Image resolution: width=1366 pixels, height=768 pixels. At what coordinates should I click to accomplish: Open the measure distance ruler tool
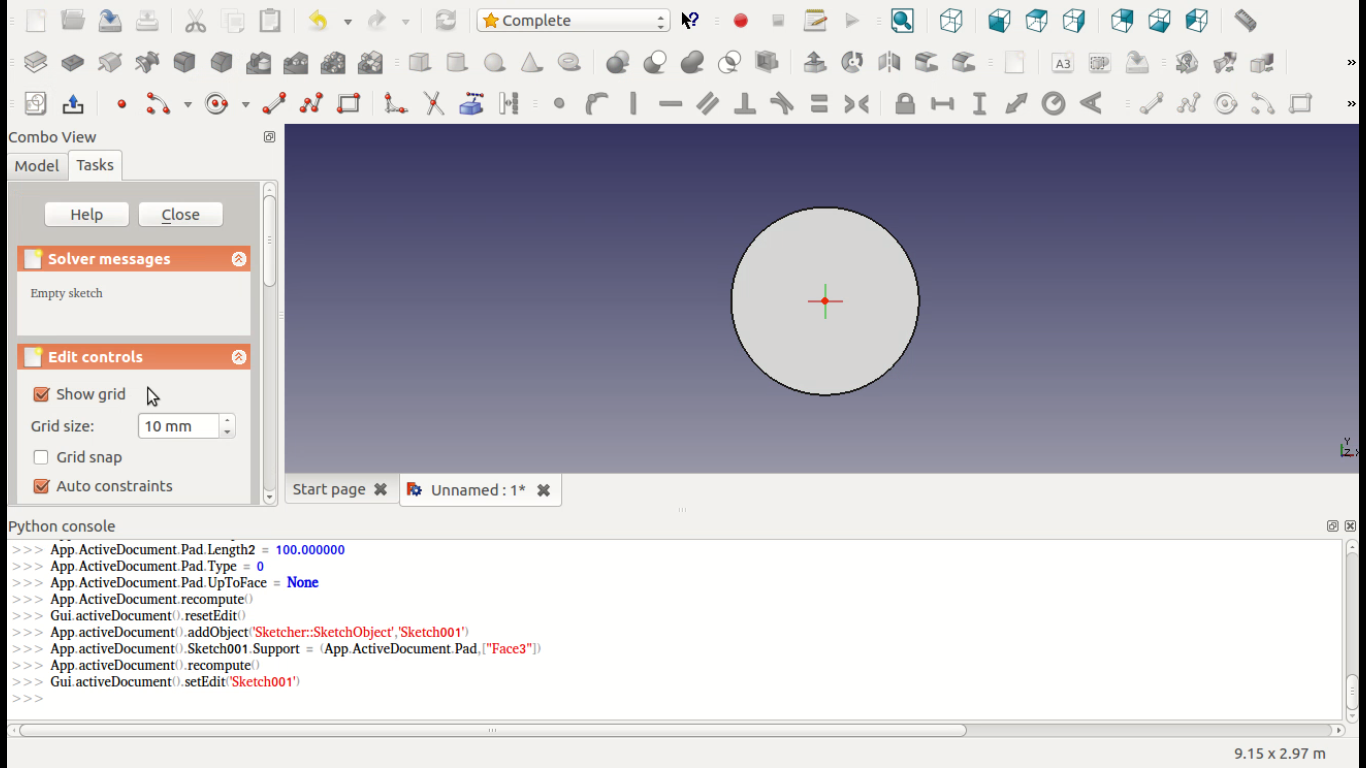click(x=1245, y=20)
